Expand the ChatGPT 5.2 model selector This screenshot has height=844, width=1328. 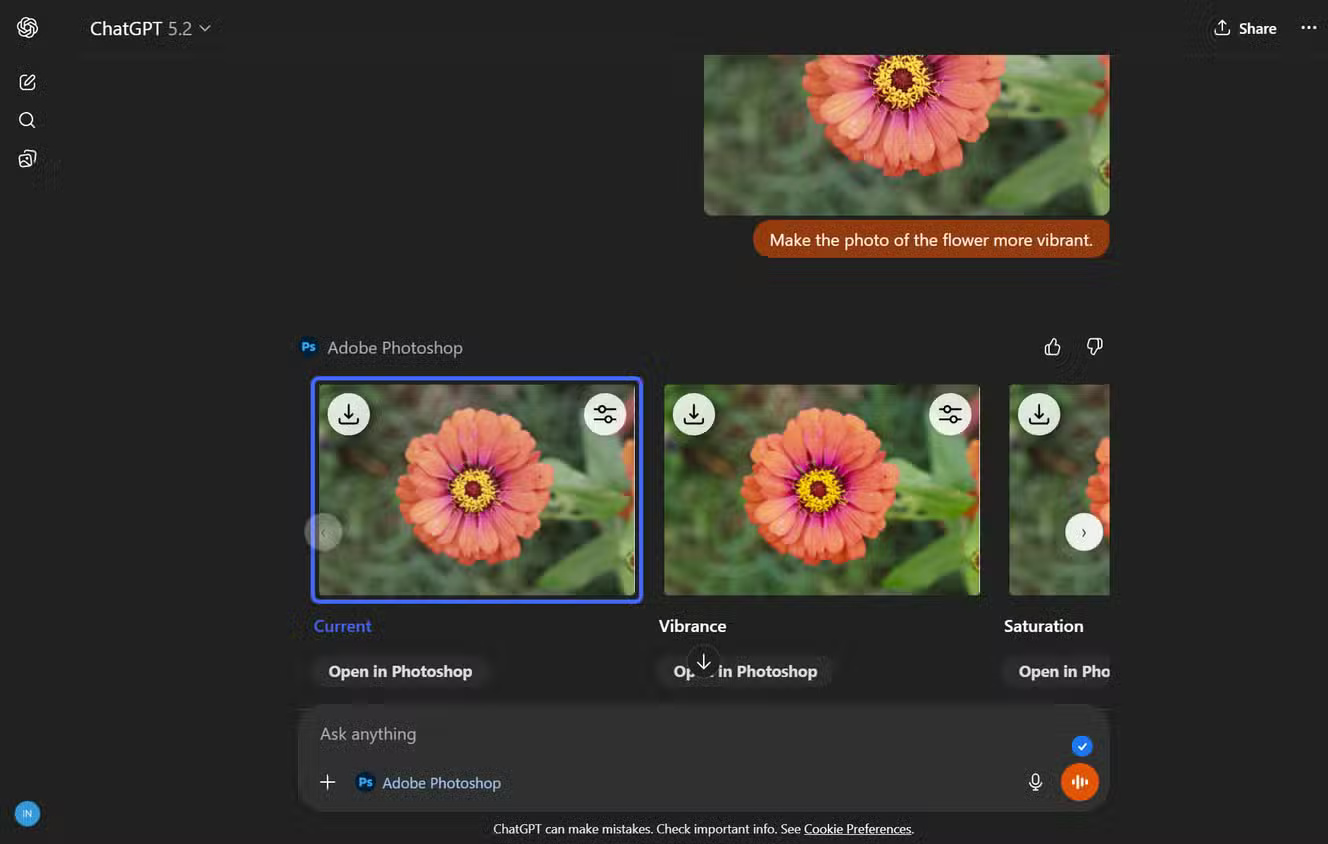tap(151, 28)
